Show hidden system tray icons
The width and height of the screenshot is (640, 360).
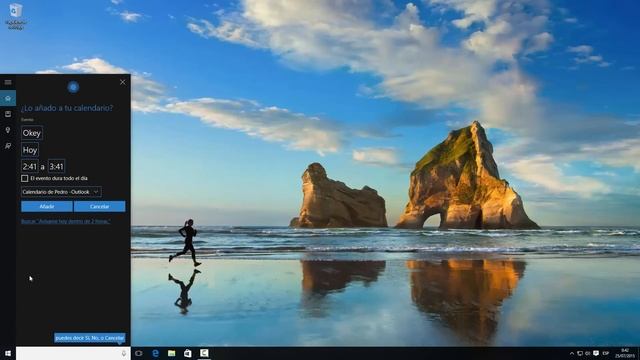pos(571,353)
